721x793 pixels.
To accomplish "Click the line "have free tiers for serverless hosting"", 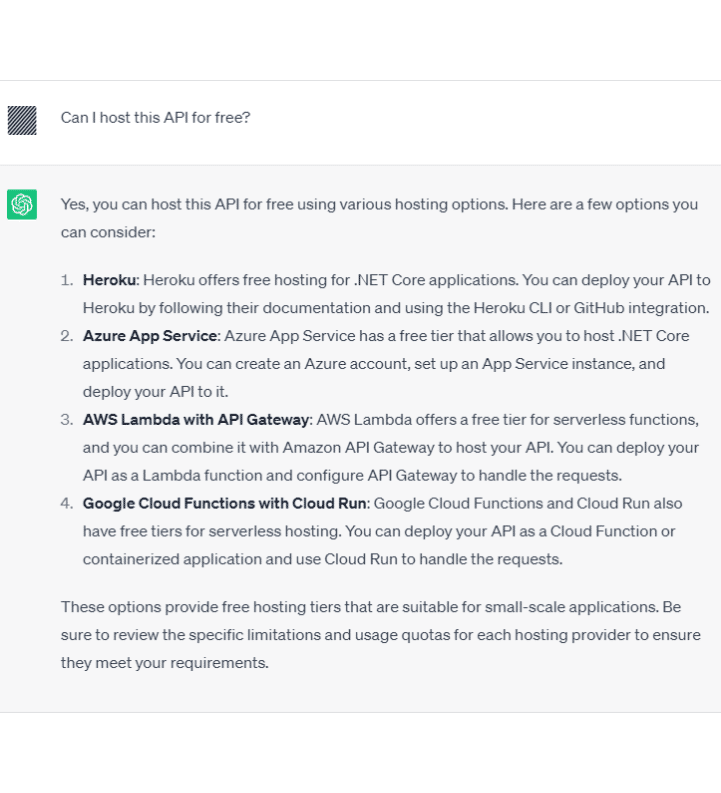I will (240, 531).
